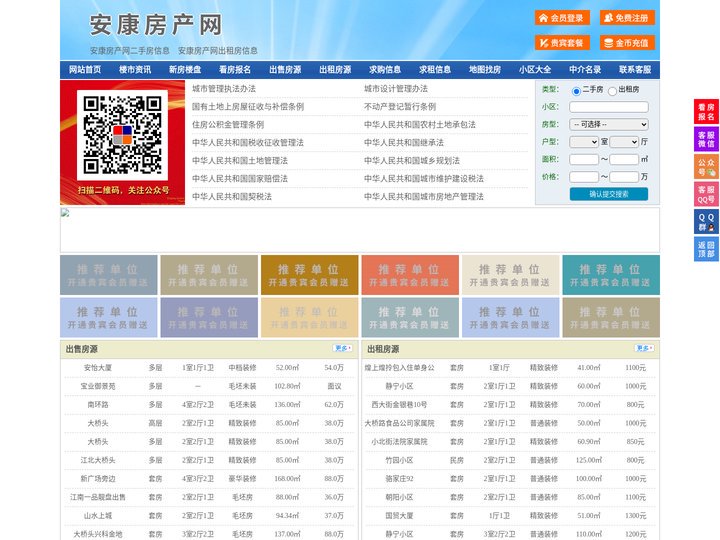The image size is (720, 540).
Task: Click the salmon red 推荐单位 tile
Action: click(x=410, y=275)
